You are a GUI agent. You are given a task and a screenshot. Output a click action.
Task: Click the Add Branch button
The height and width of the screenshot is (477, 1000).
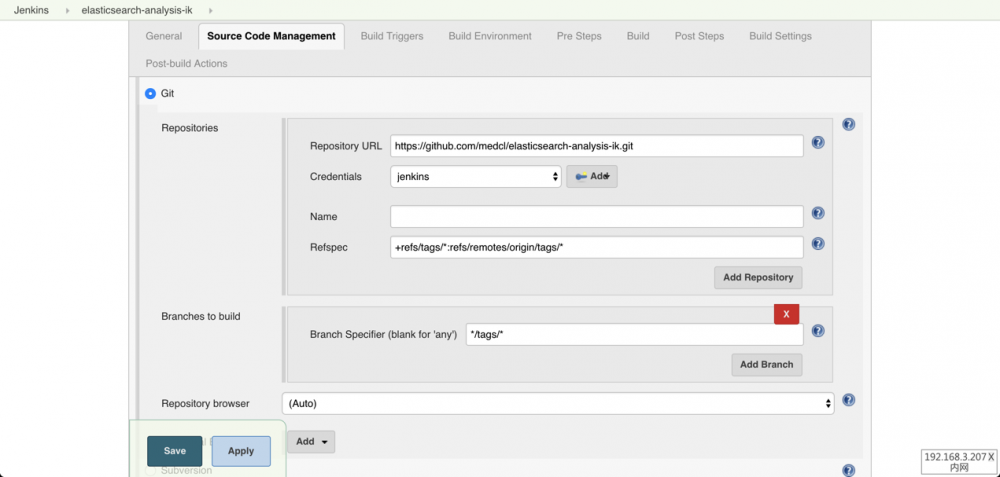[x=766, y=365]
